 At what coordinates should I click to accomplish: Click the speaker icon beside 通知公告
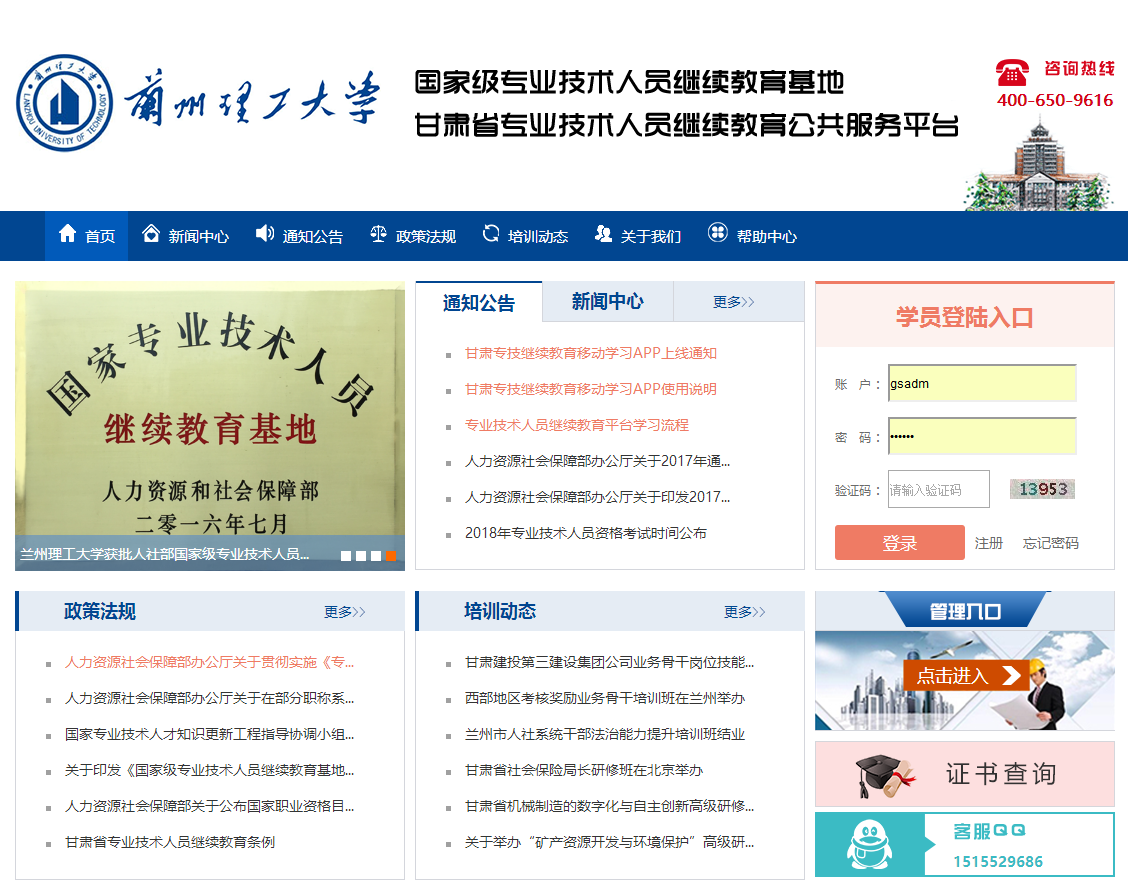[x=265, y=234]
